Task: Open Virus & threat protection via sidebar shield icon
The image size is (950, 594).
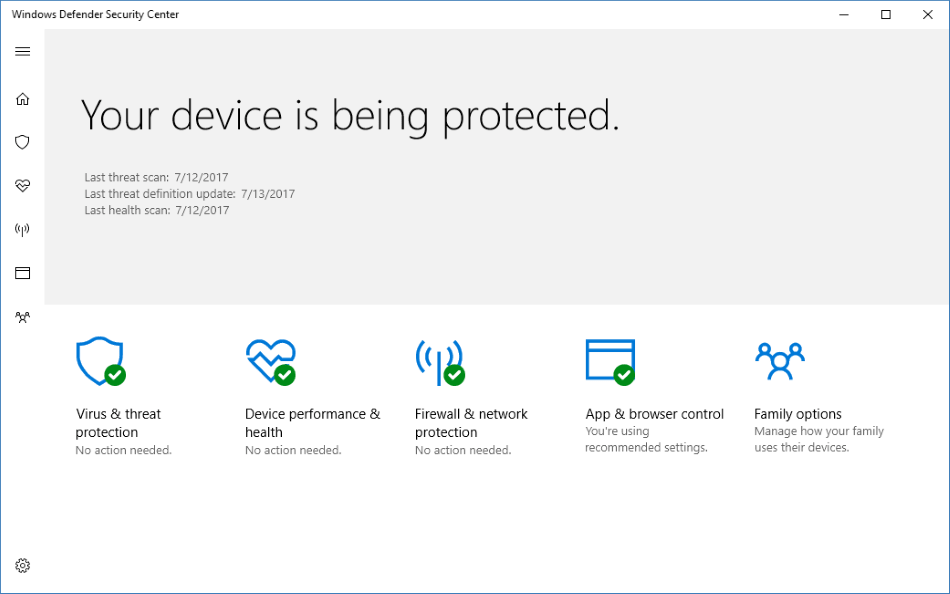Action: click(22, 142)
